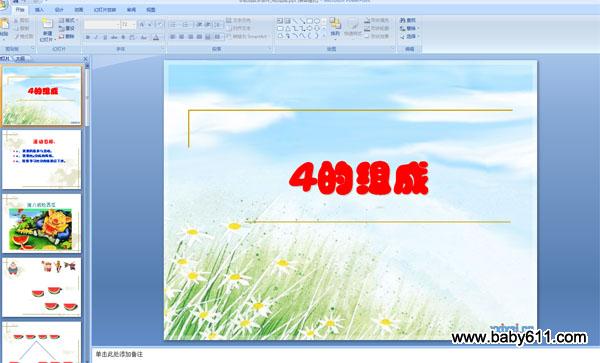Open the slide Layout dropdown
600x363 pixels.
pos(68,20)
